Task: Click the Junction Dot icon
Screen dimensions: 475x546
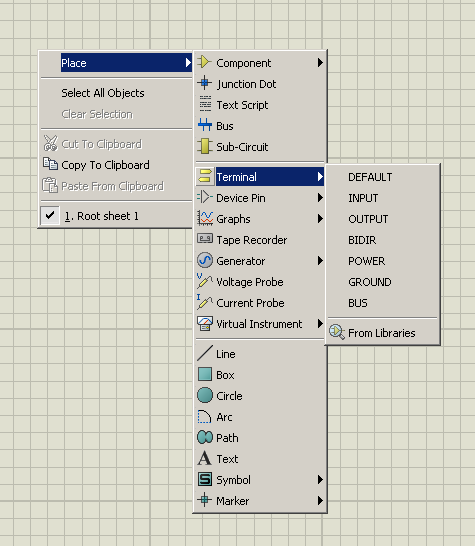Action: [x=205, y=83]
